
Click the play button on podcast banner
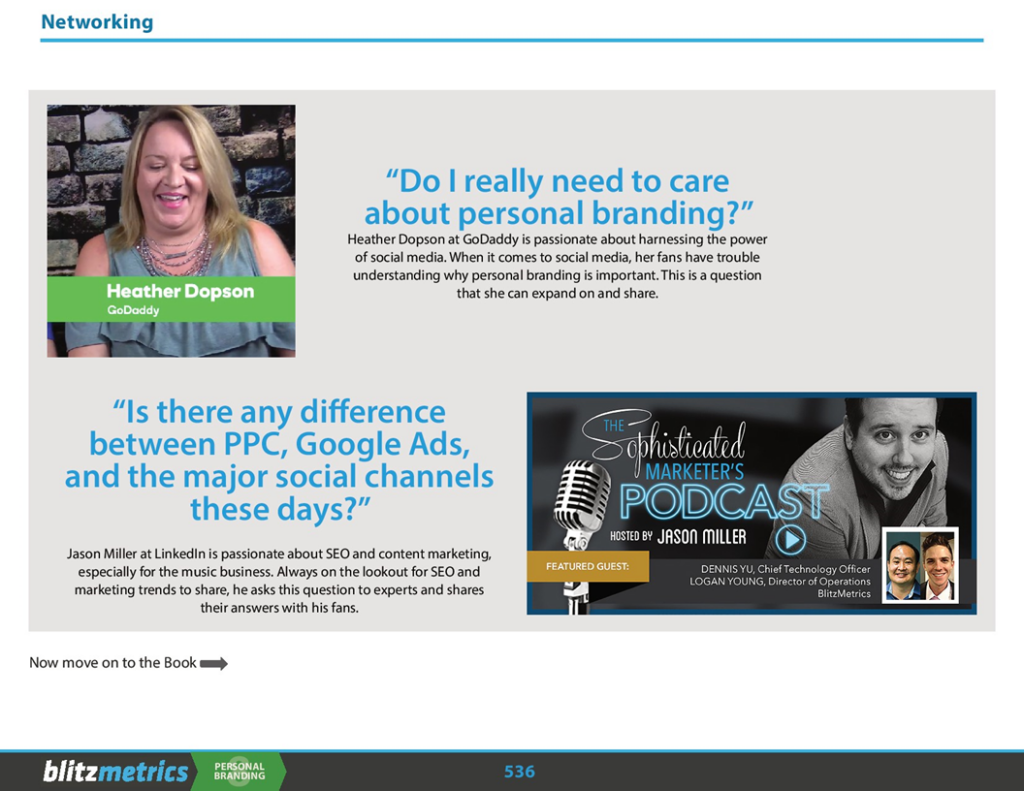[790, 540]
